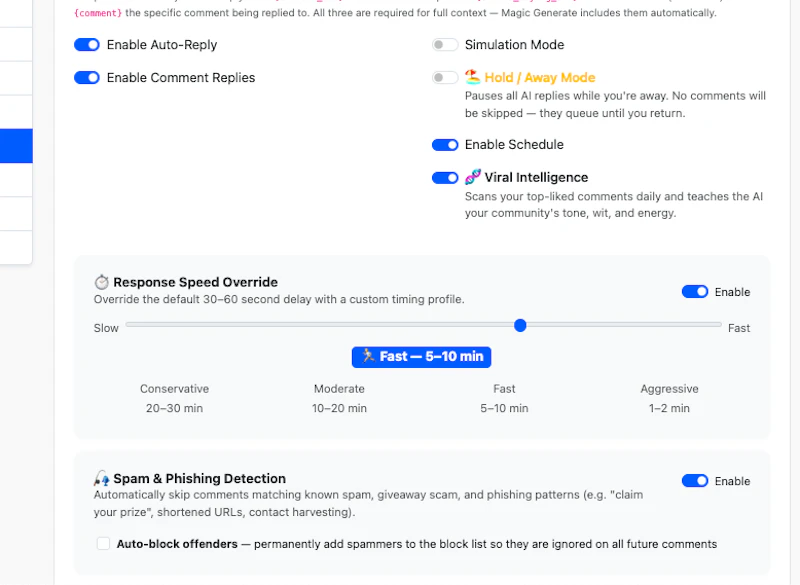The image size is (800, 585).
Task: Click the response speed slider handle
Action: click(x=520, y=325)
